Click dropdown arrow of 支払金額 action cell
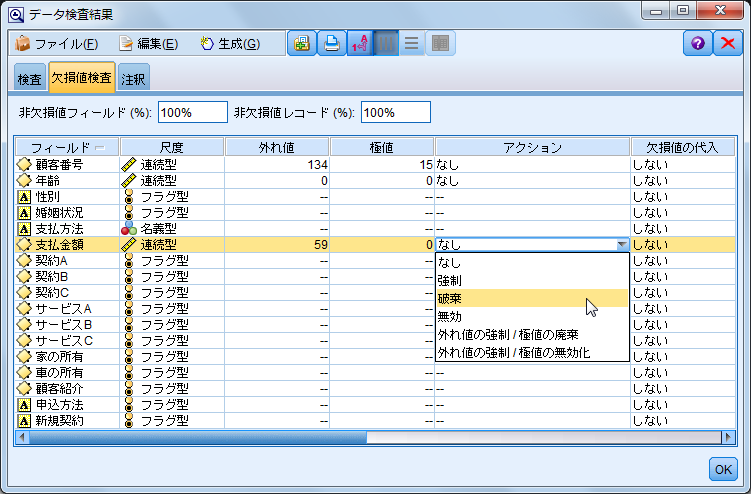This screenshot has height=494, width=751. tap(622, 245)
